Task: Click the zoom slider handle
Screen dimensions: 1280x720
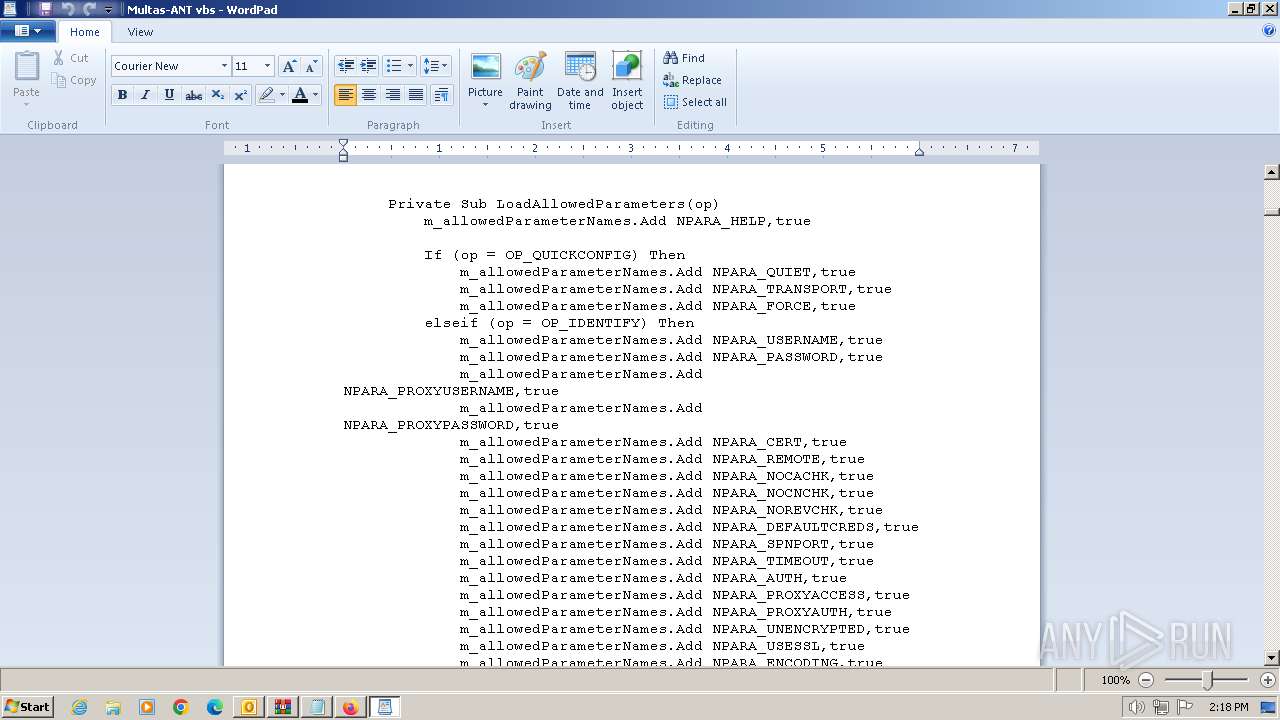Action: pos(1207,680)
